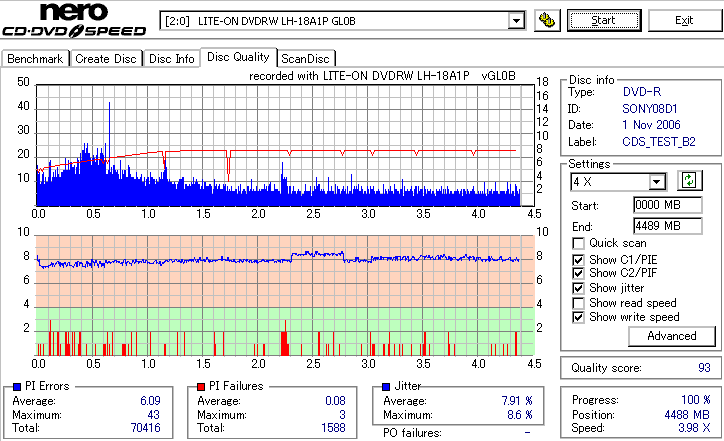
Task: Click the Exit button
Action: [x=684, y=20]
